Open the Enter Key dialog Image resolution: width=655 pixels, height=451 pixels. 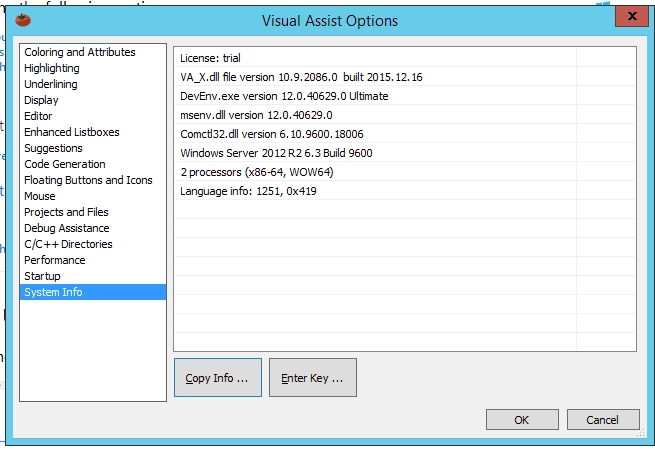click(x=312, y=378)
